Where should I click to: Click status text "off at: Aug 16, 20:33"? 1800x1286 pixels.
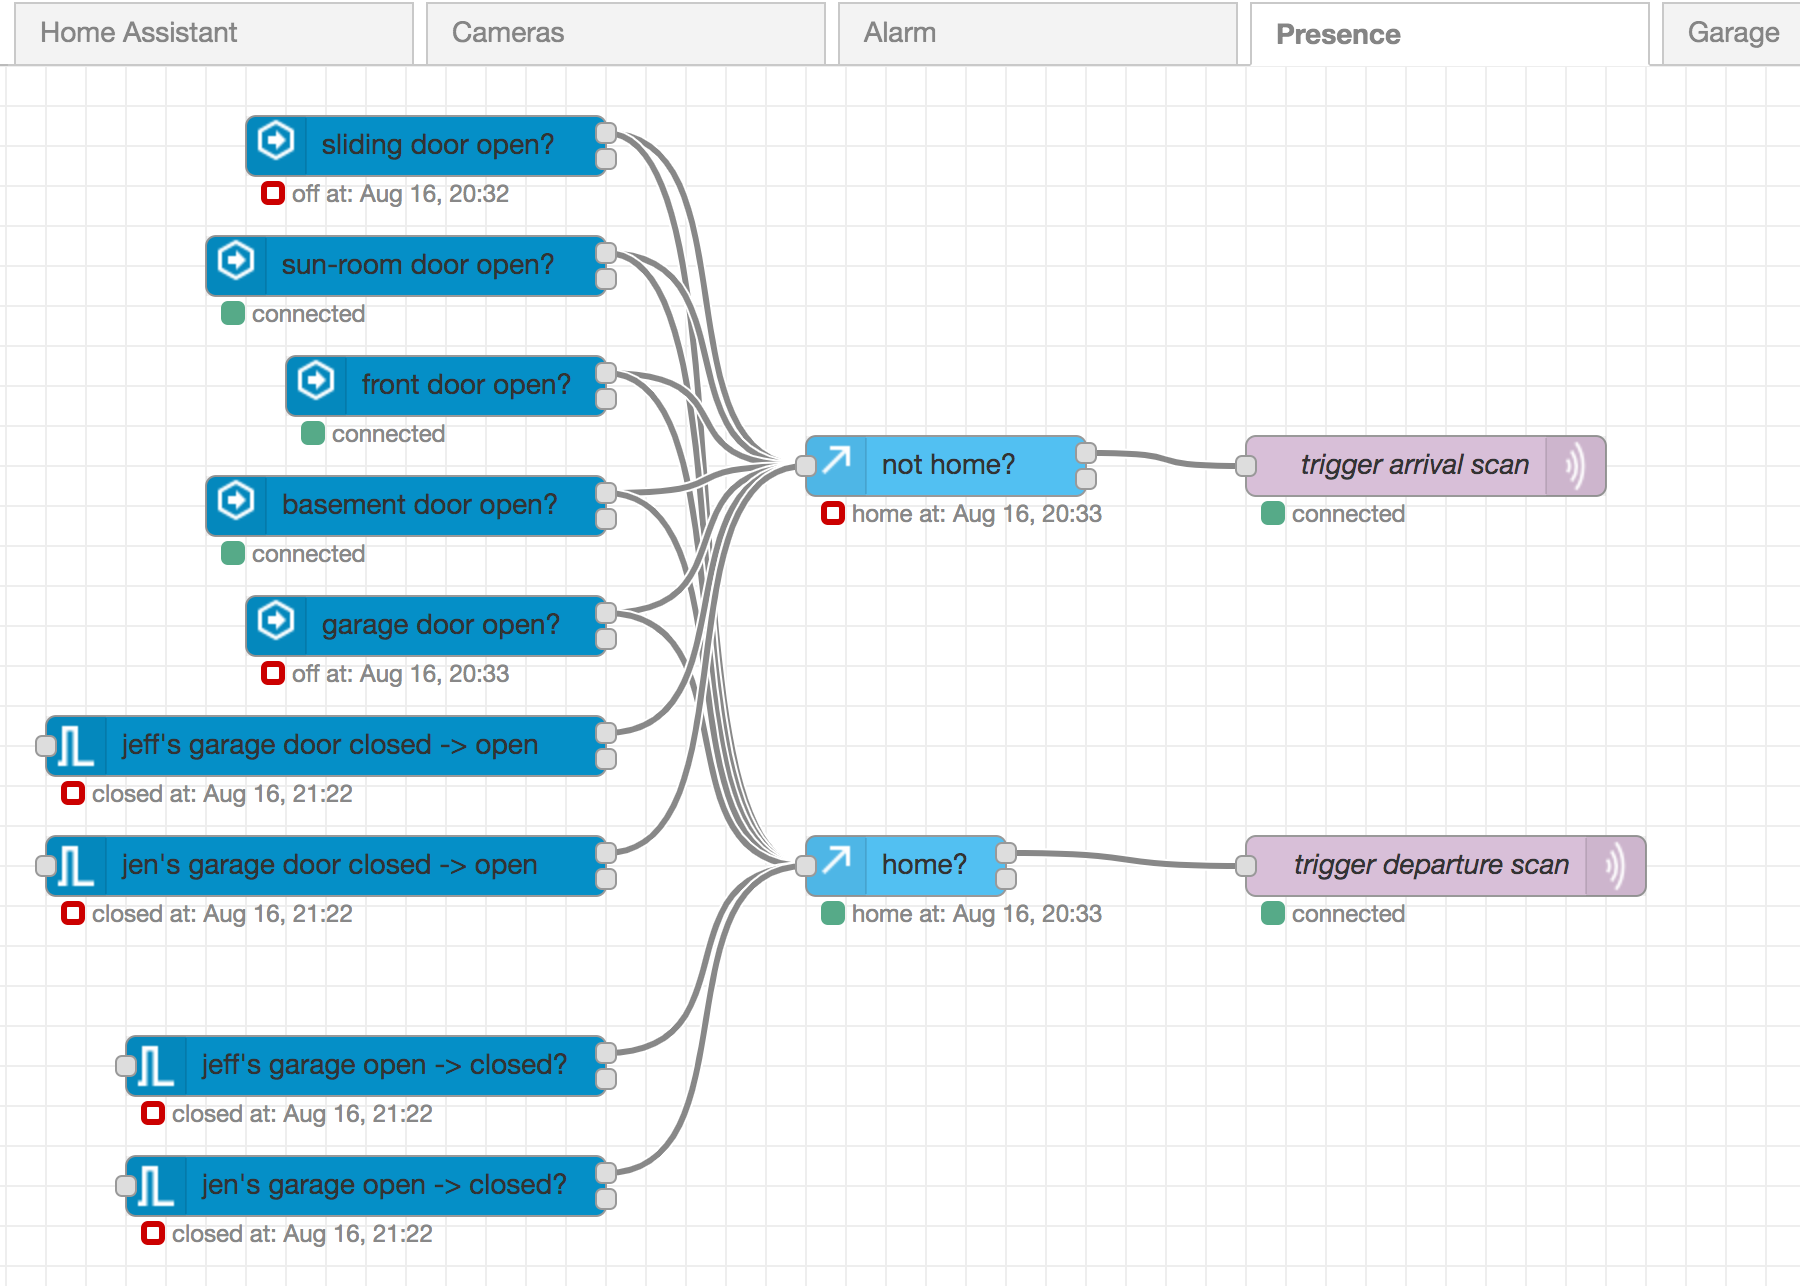point(400,674)
